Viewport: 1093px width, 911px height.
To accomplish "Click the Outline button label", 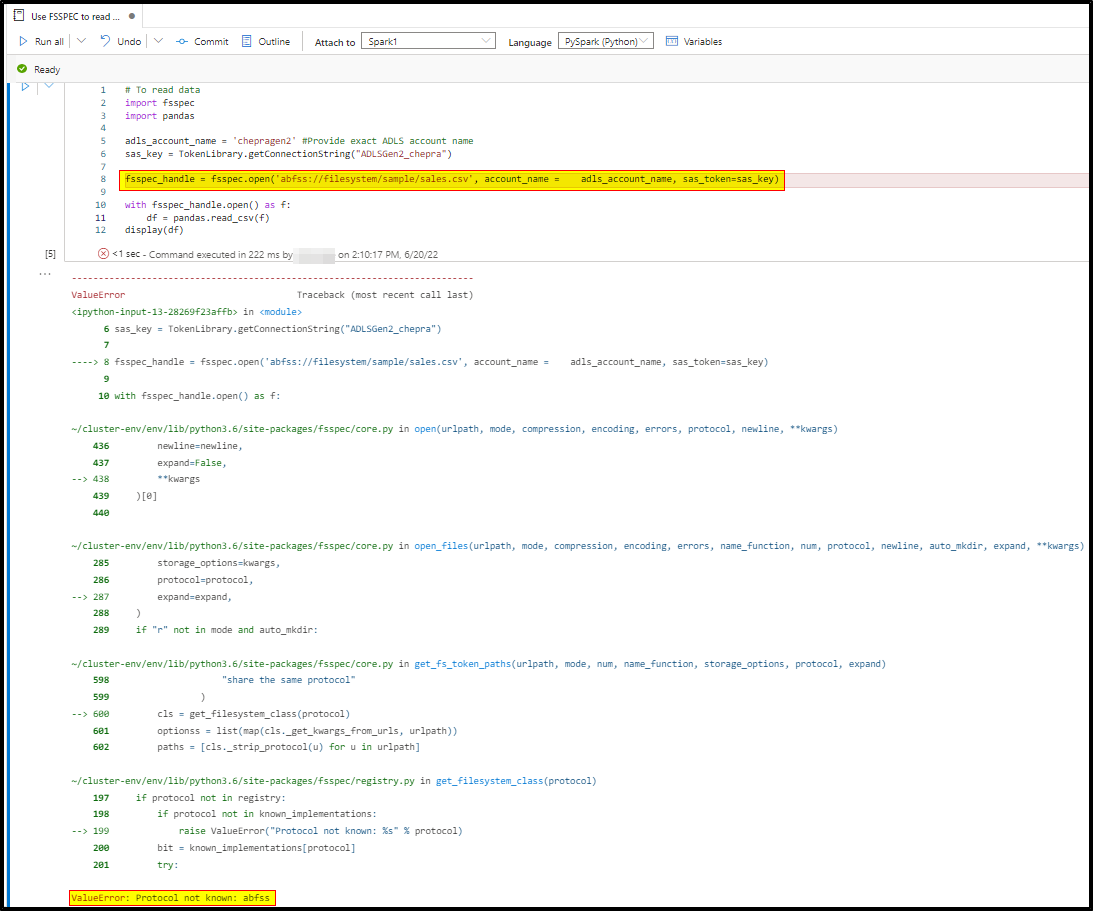I will pos(274,42).
